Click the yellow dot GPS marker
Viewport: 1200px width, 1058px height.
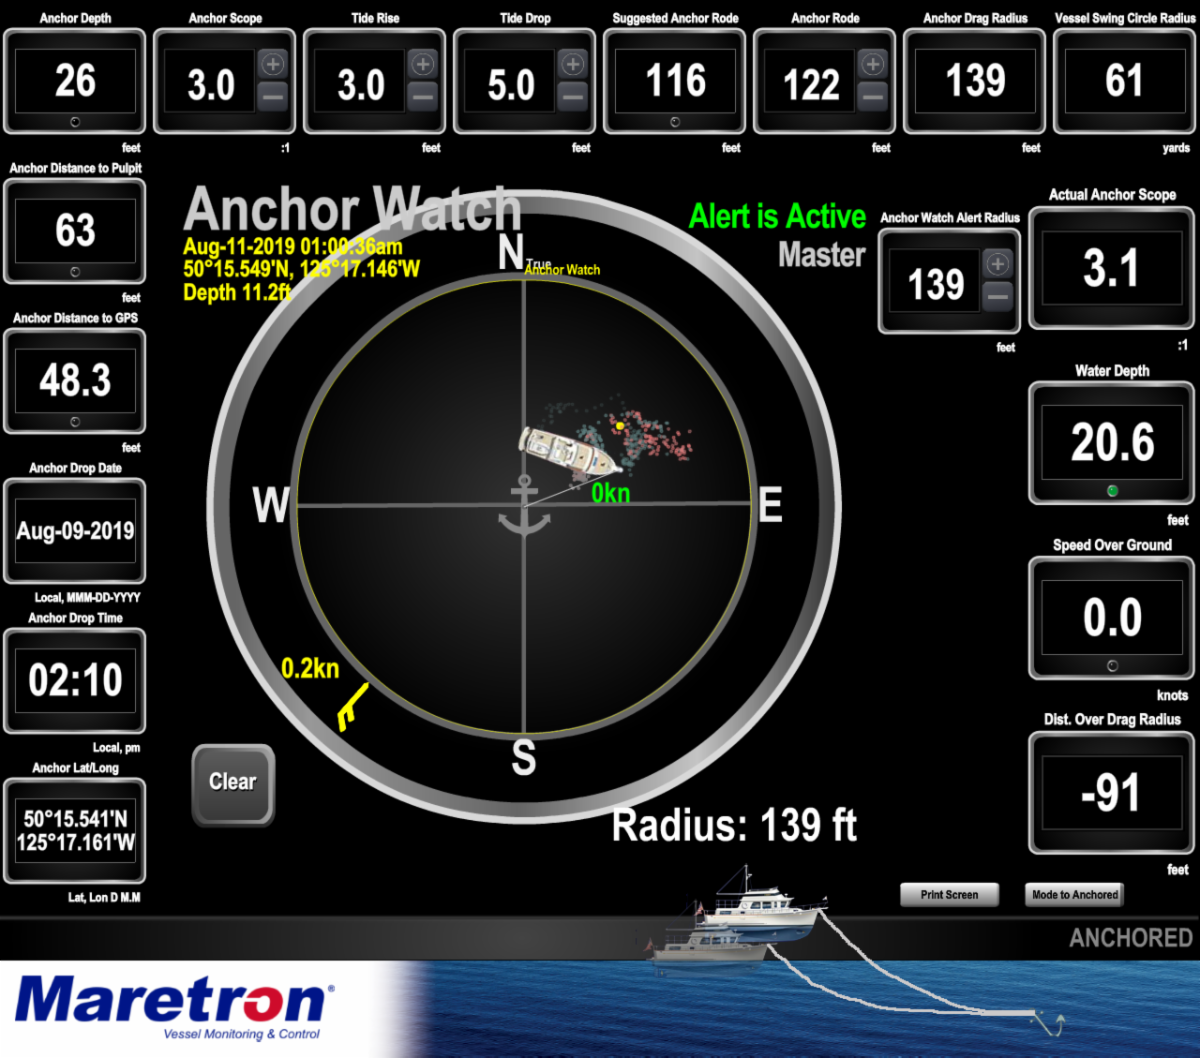[620, 426]
